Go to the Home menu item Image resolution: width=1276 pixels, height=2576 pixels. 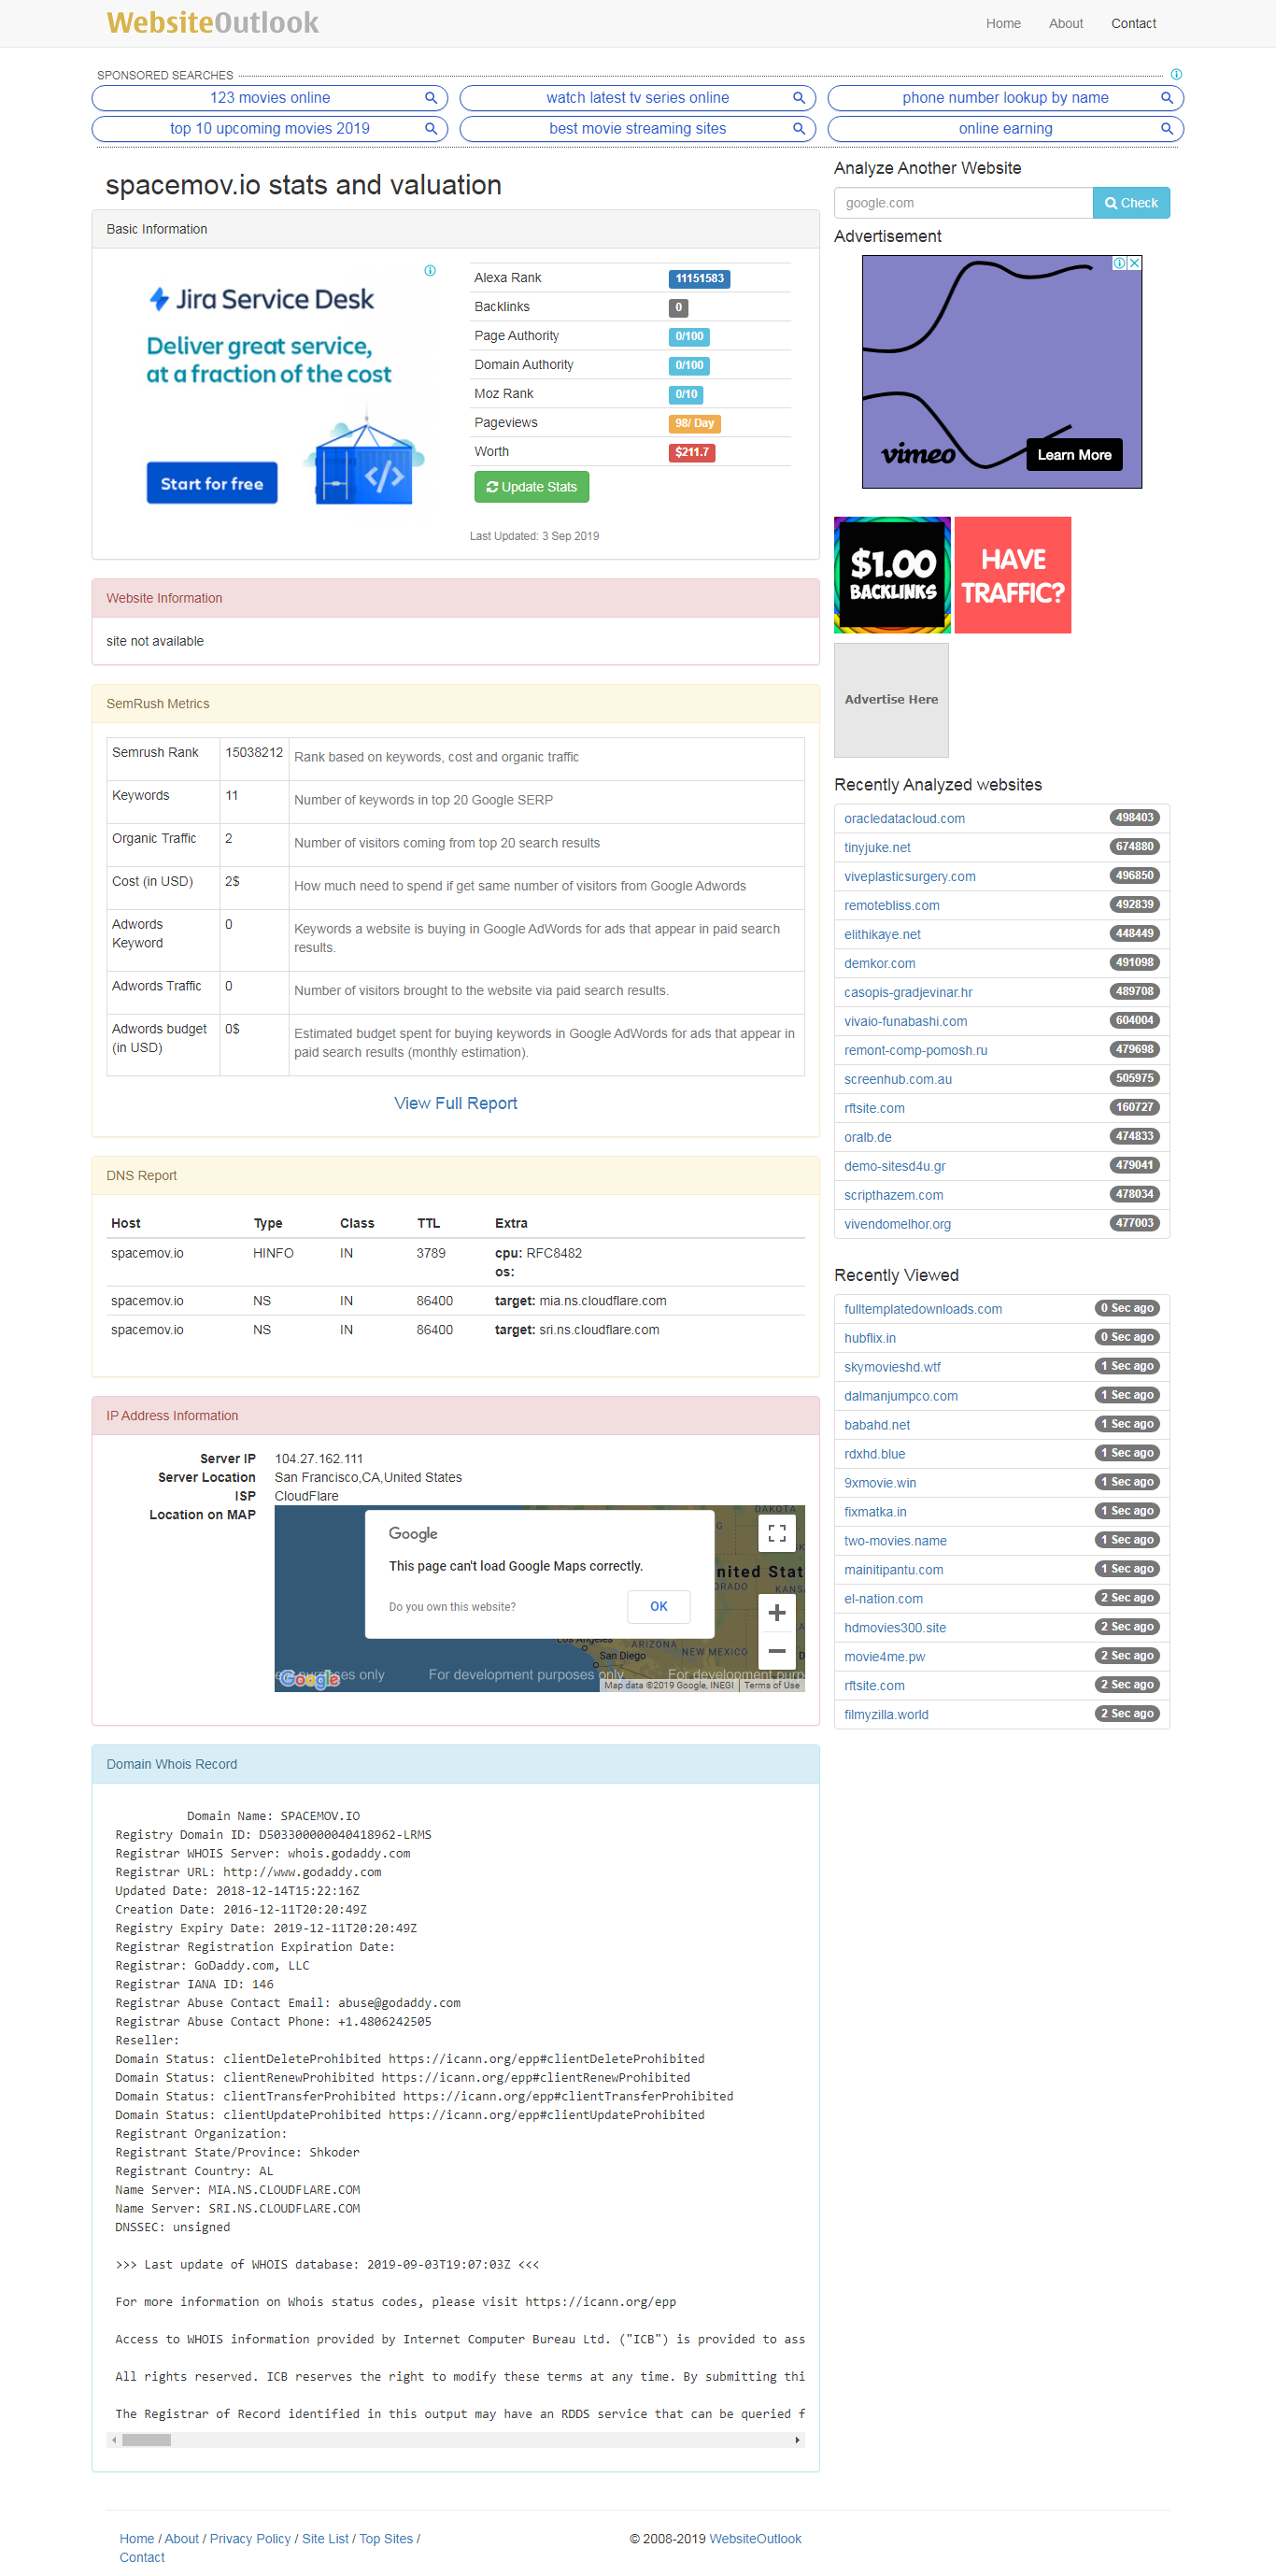point(1003,23)
